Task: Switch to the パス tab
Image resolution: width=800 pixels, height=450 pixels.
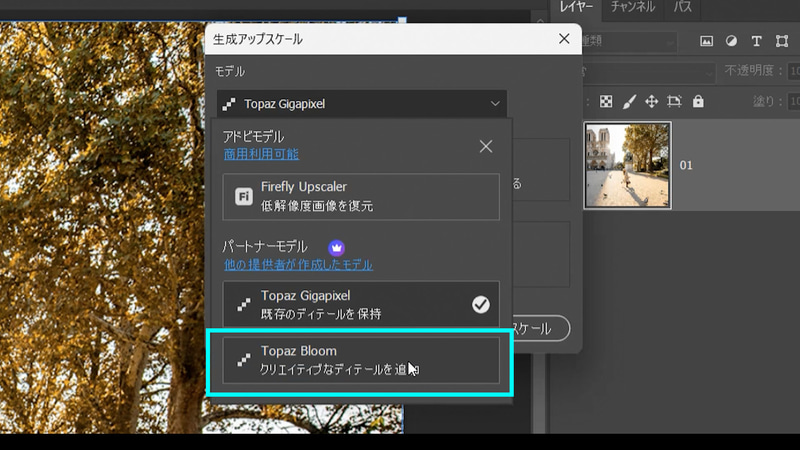Action: click(x=682, y=7)
